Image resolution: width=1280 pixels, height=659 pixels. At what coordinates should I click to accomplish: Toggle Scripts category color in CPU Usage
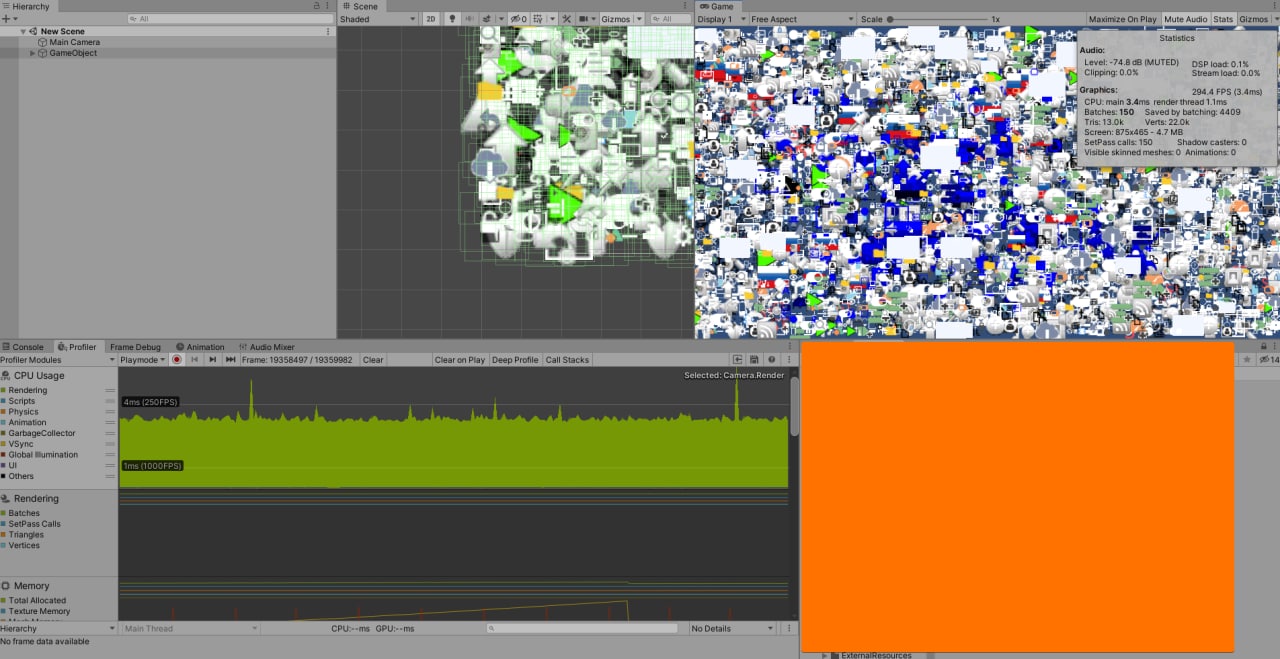[x=4, y=401]
